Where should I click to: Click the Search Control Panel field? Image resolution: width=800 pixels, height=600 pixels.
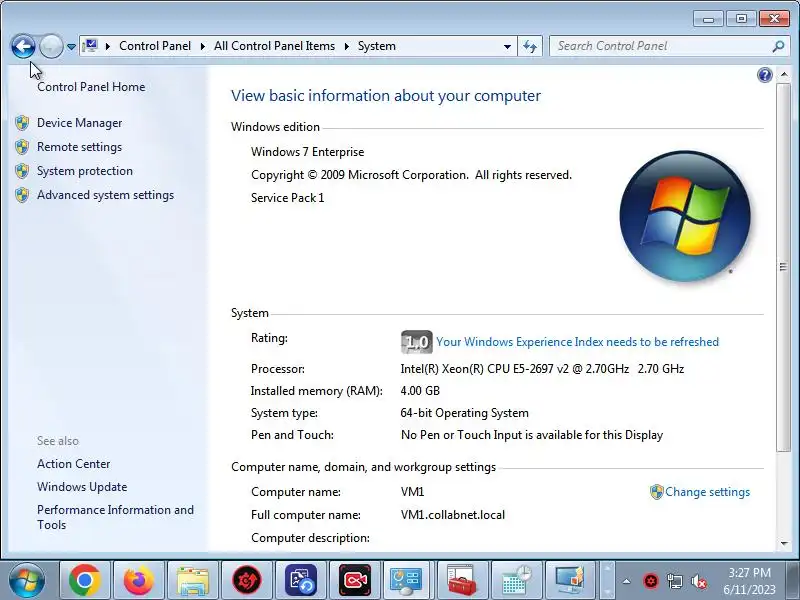(x=662, y=46)
